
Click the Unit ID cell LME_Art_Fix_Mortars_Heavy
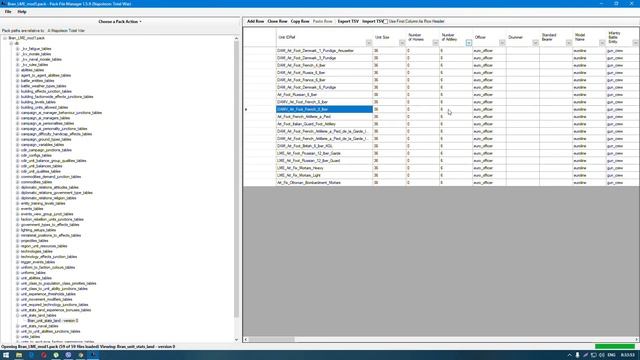pos(324,168)
